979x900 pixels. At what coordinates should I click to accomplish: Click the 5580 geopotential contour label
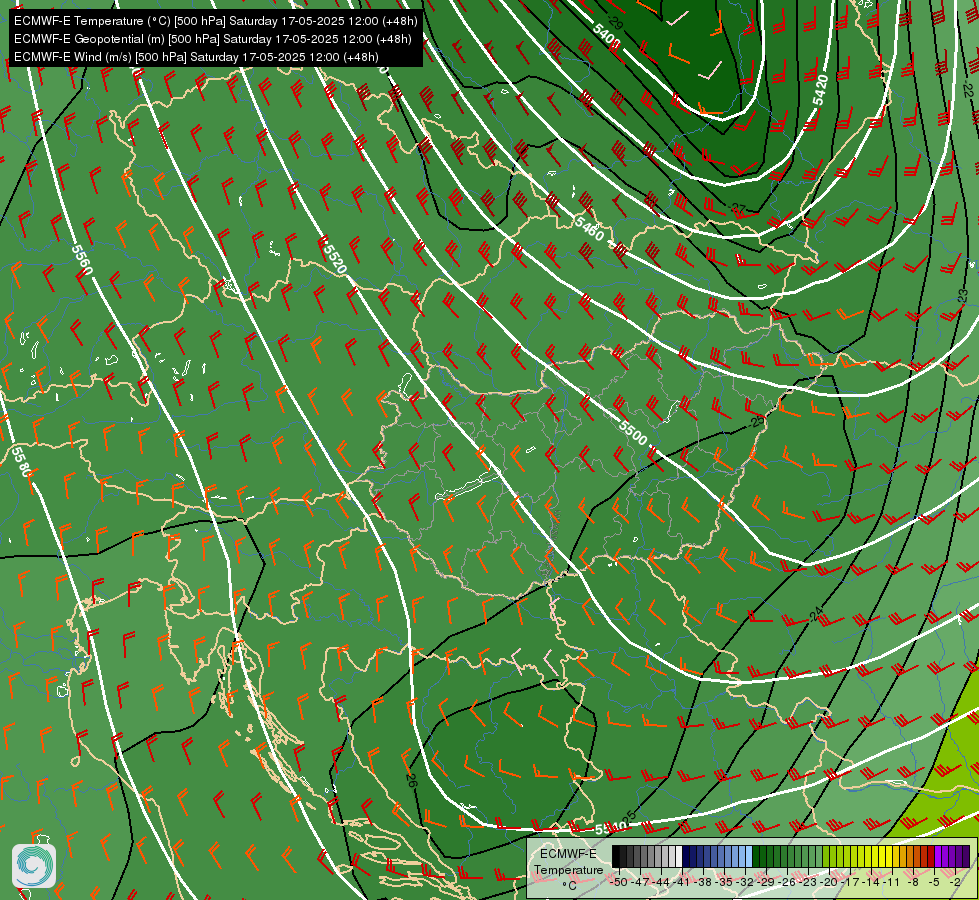21,461
